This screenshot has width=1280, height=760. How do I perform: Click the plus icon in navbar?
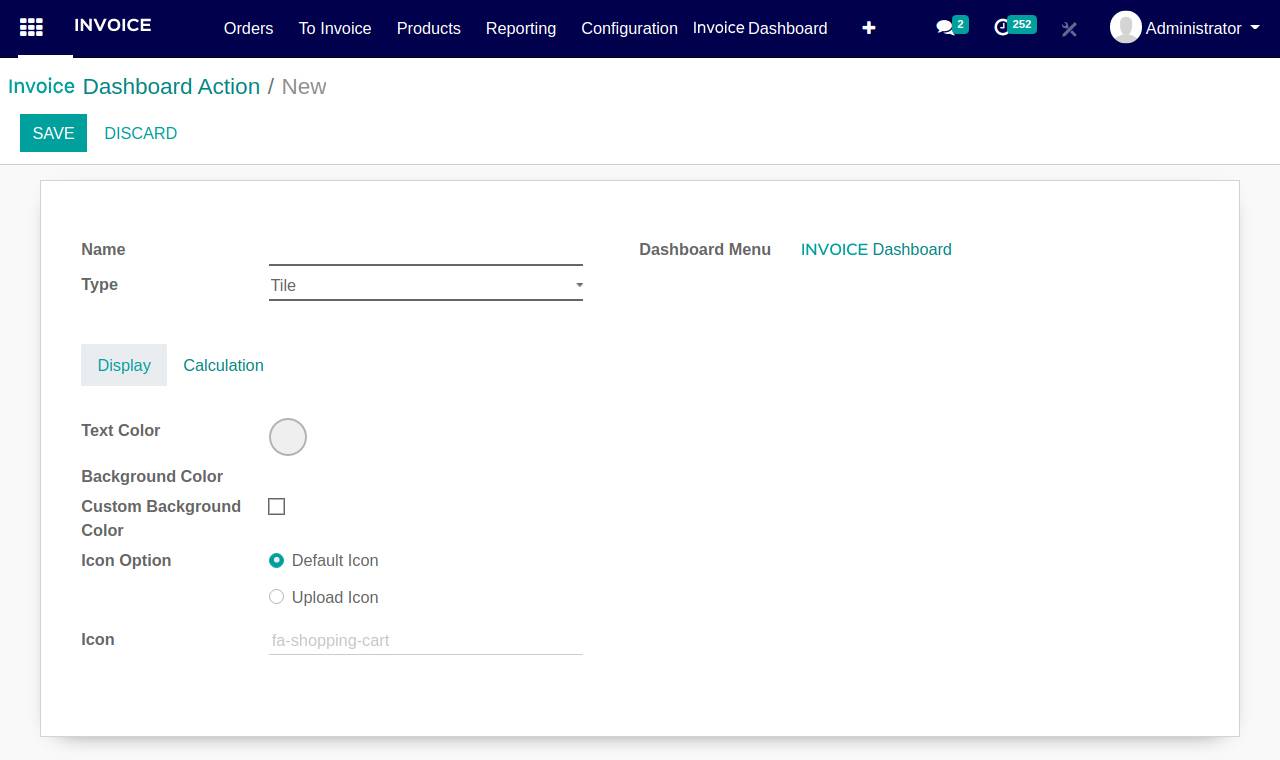tap(869, 28)
